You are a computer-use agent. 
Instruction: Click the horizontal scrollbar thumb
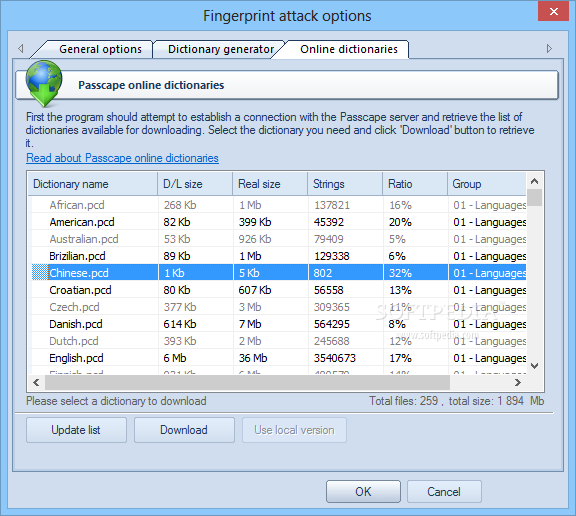pyautogui.click(x=247, y=383)
